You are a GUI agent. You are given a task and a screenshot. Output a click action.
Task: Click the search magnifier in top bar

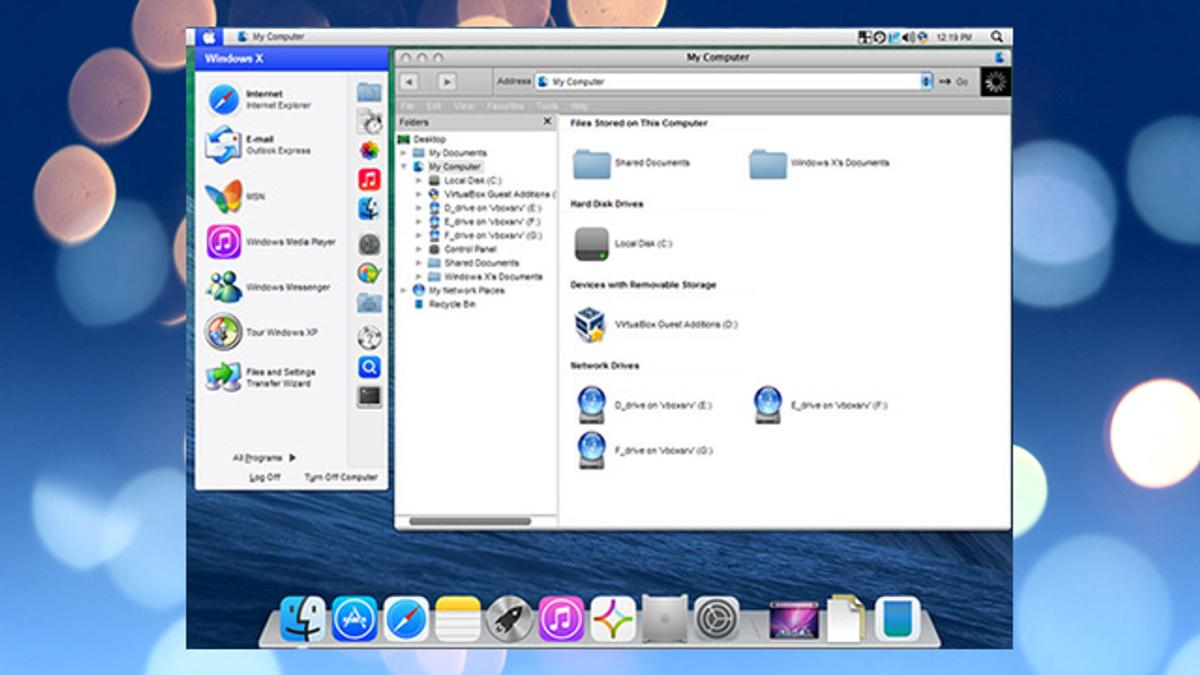point(997,37)
